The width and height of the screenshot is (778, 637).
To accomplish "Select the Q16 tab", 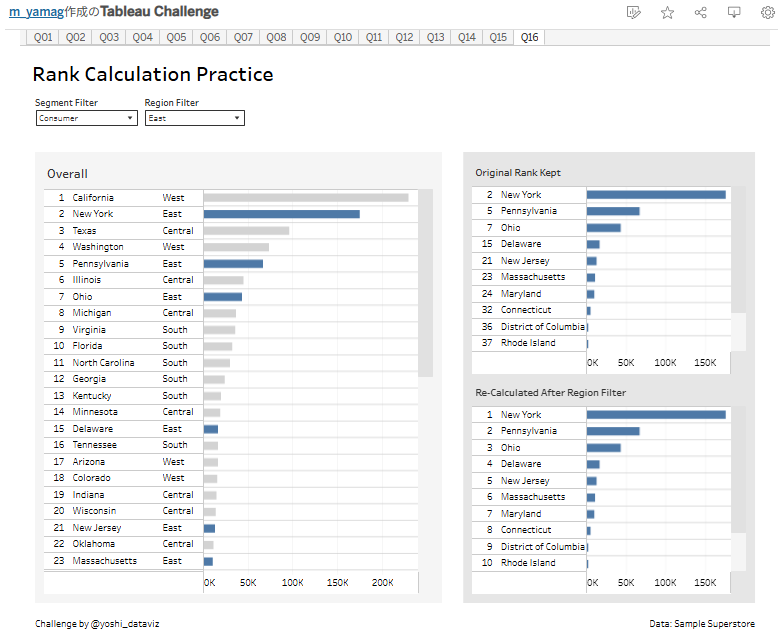I will [529, 37].
